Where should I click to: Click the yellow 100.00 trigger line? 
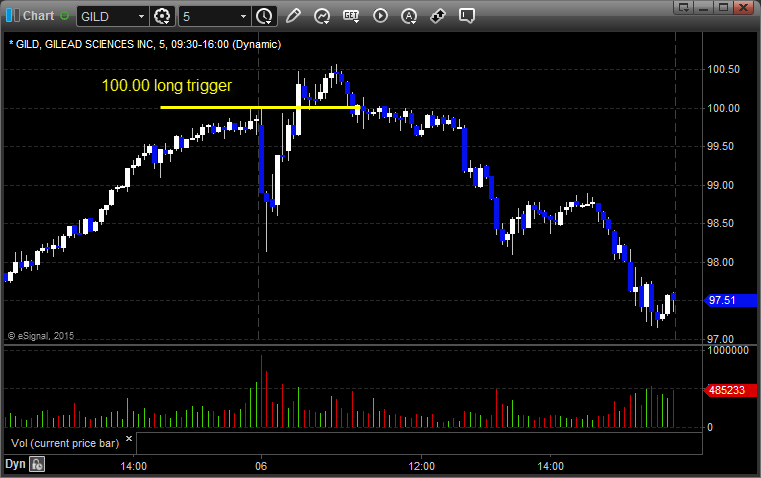pos(260,107)
